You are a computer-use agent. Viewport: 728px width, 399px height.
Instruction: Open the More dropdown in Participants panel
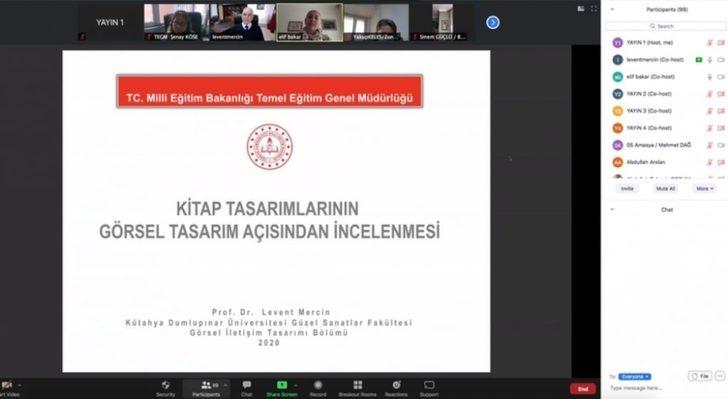705,189
